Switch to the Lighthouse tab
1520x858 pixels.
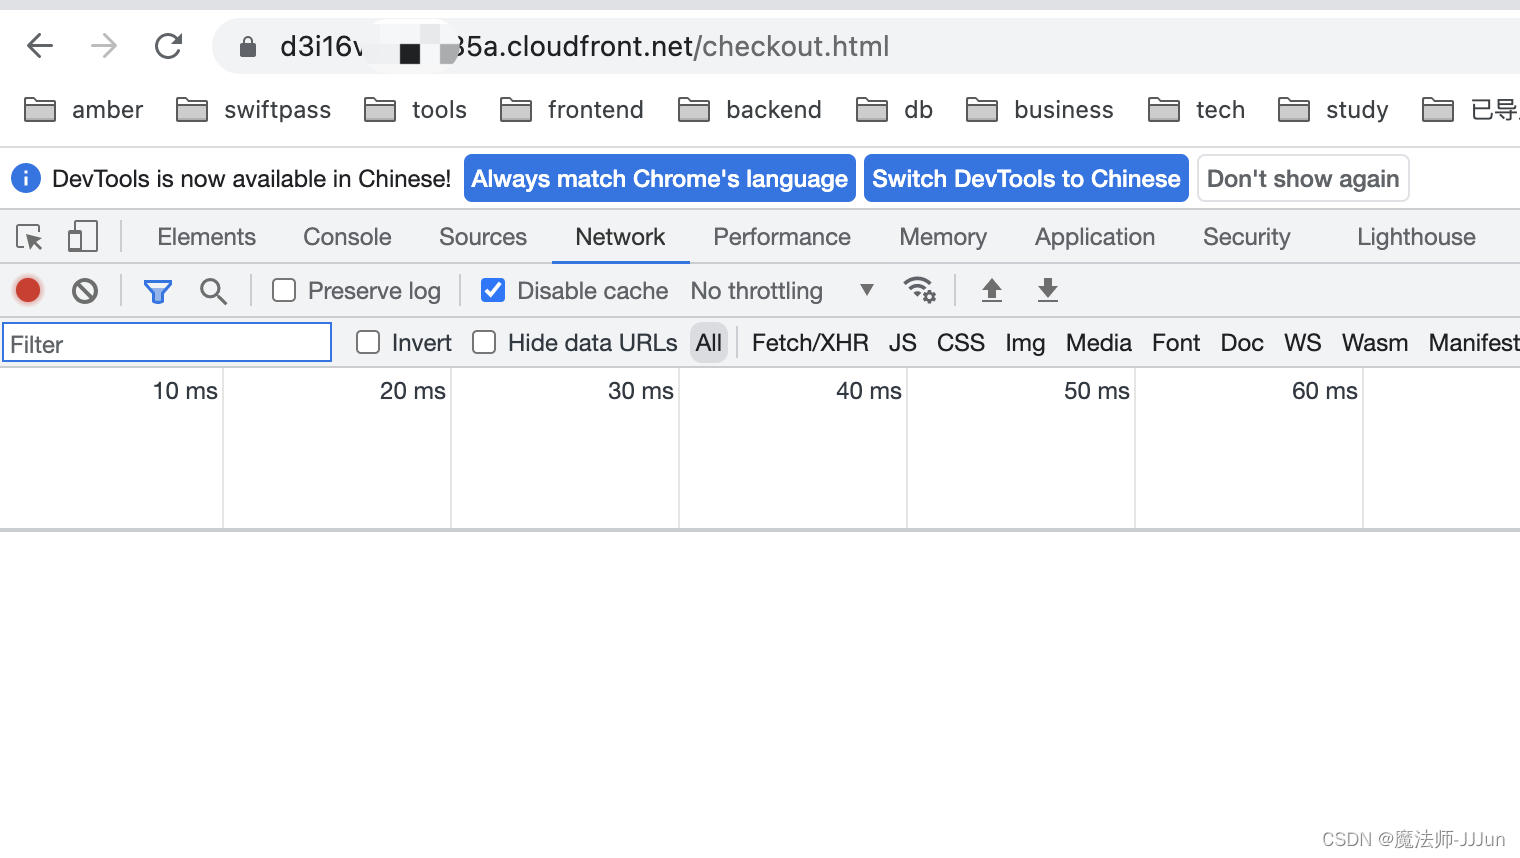click(1416, 237)
